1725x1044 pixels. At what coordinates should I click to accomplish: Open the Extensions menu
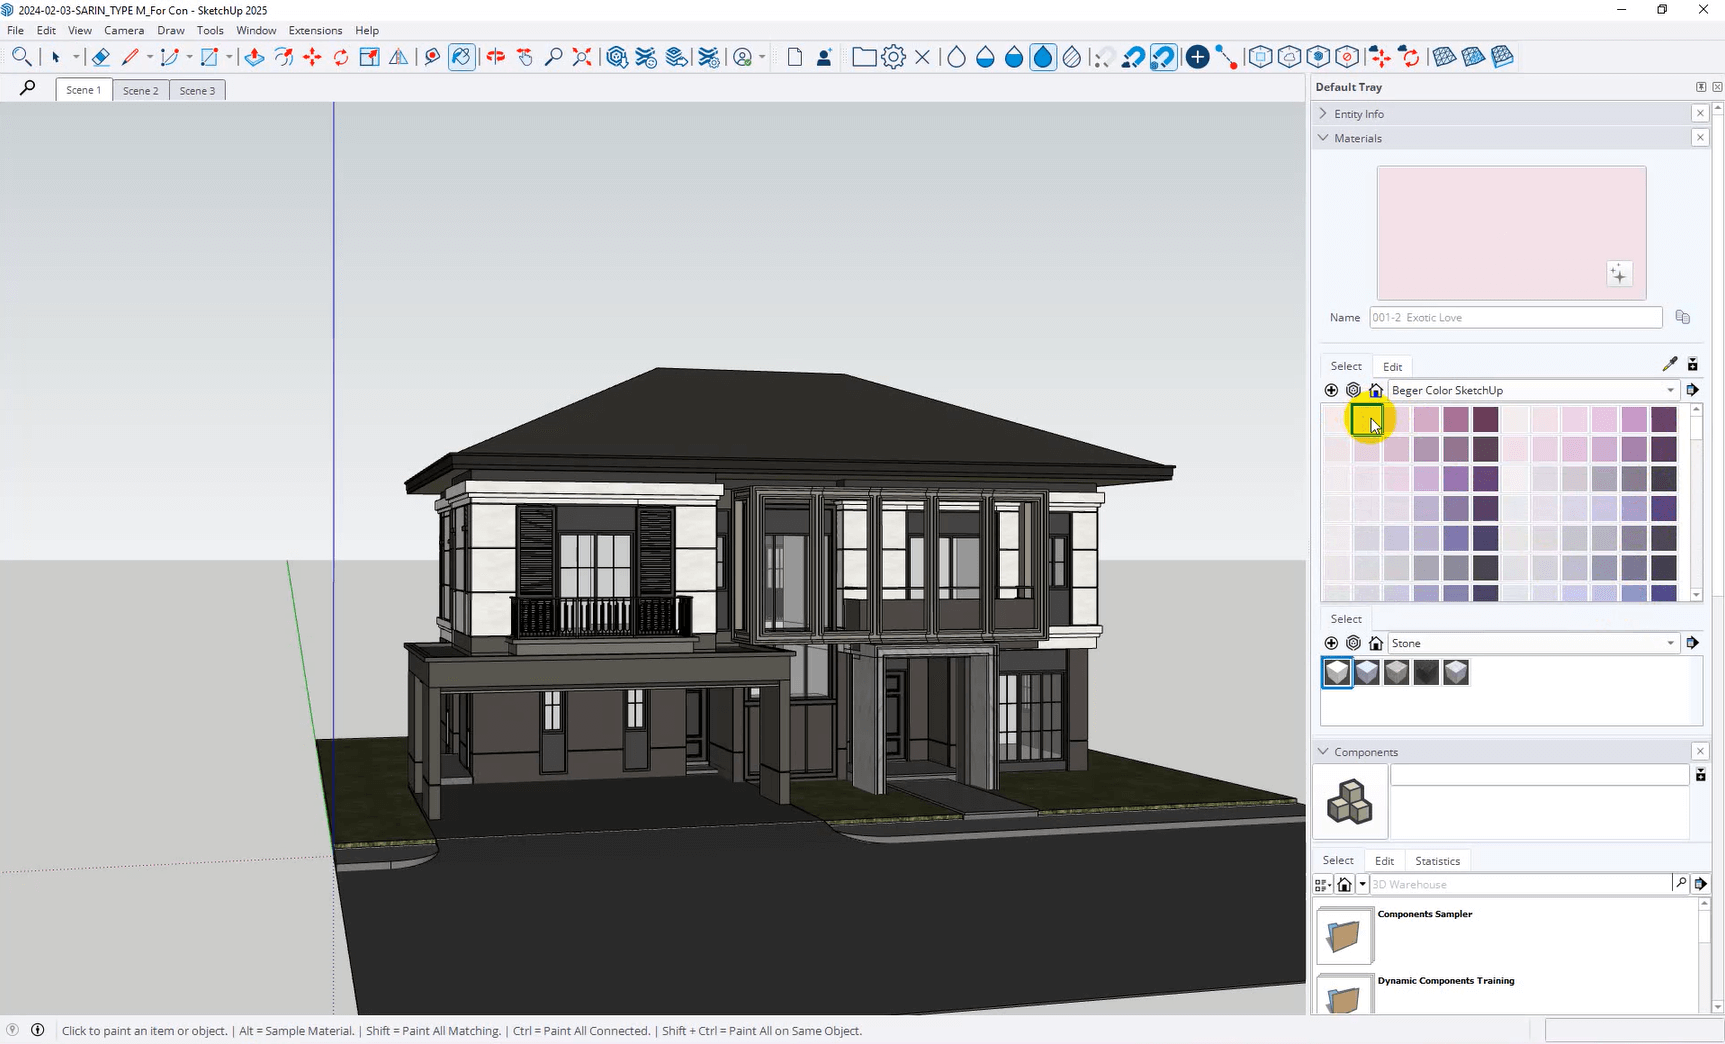click(315, 30)
